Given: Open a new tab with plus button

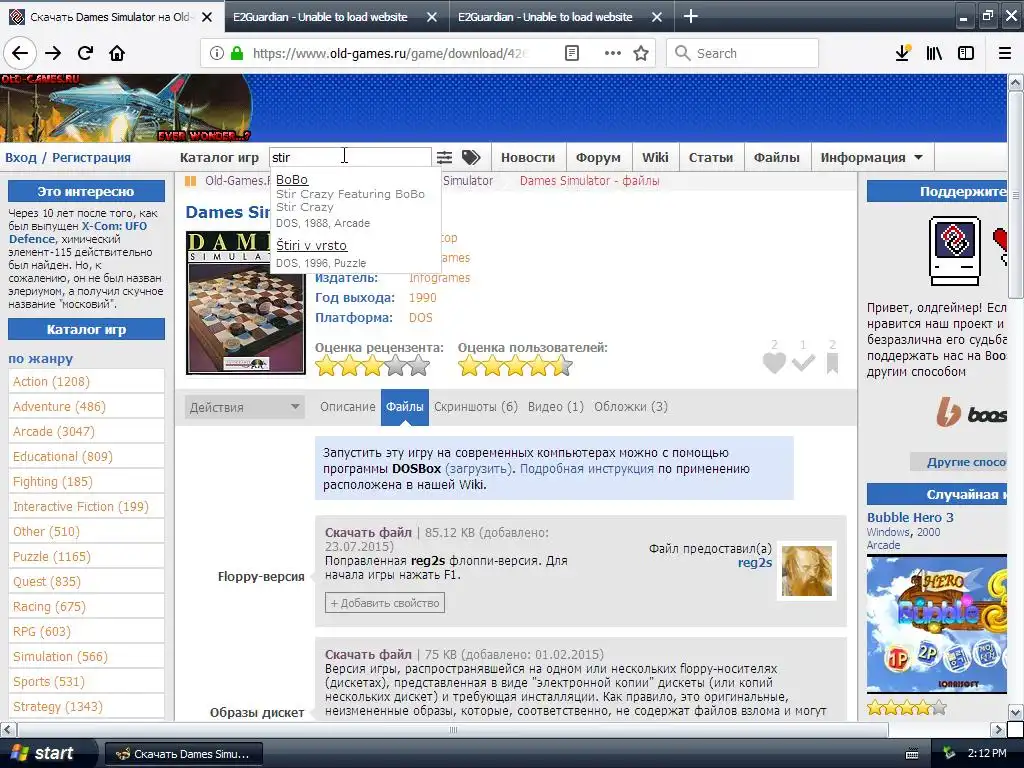Looking at the screenshot, I should point(690,16).
